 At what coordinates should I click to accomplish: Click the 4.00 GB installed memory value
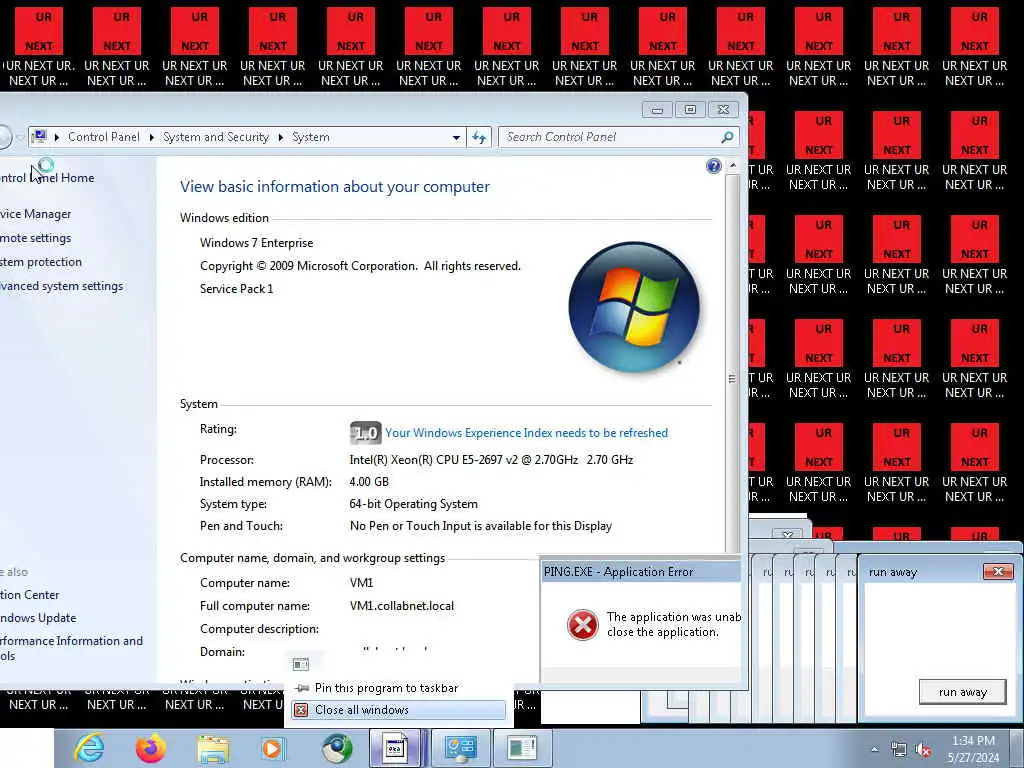coord(369,482)
